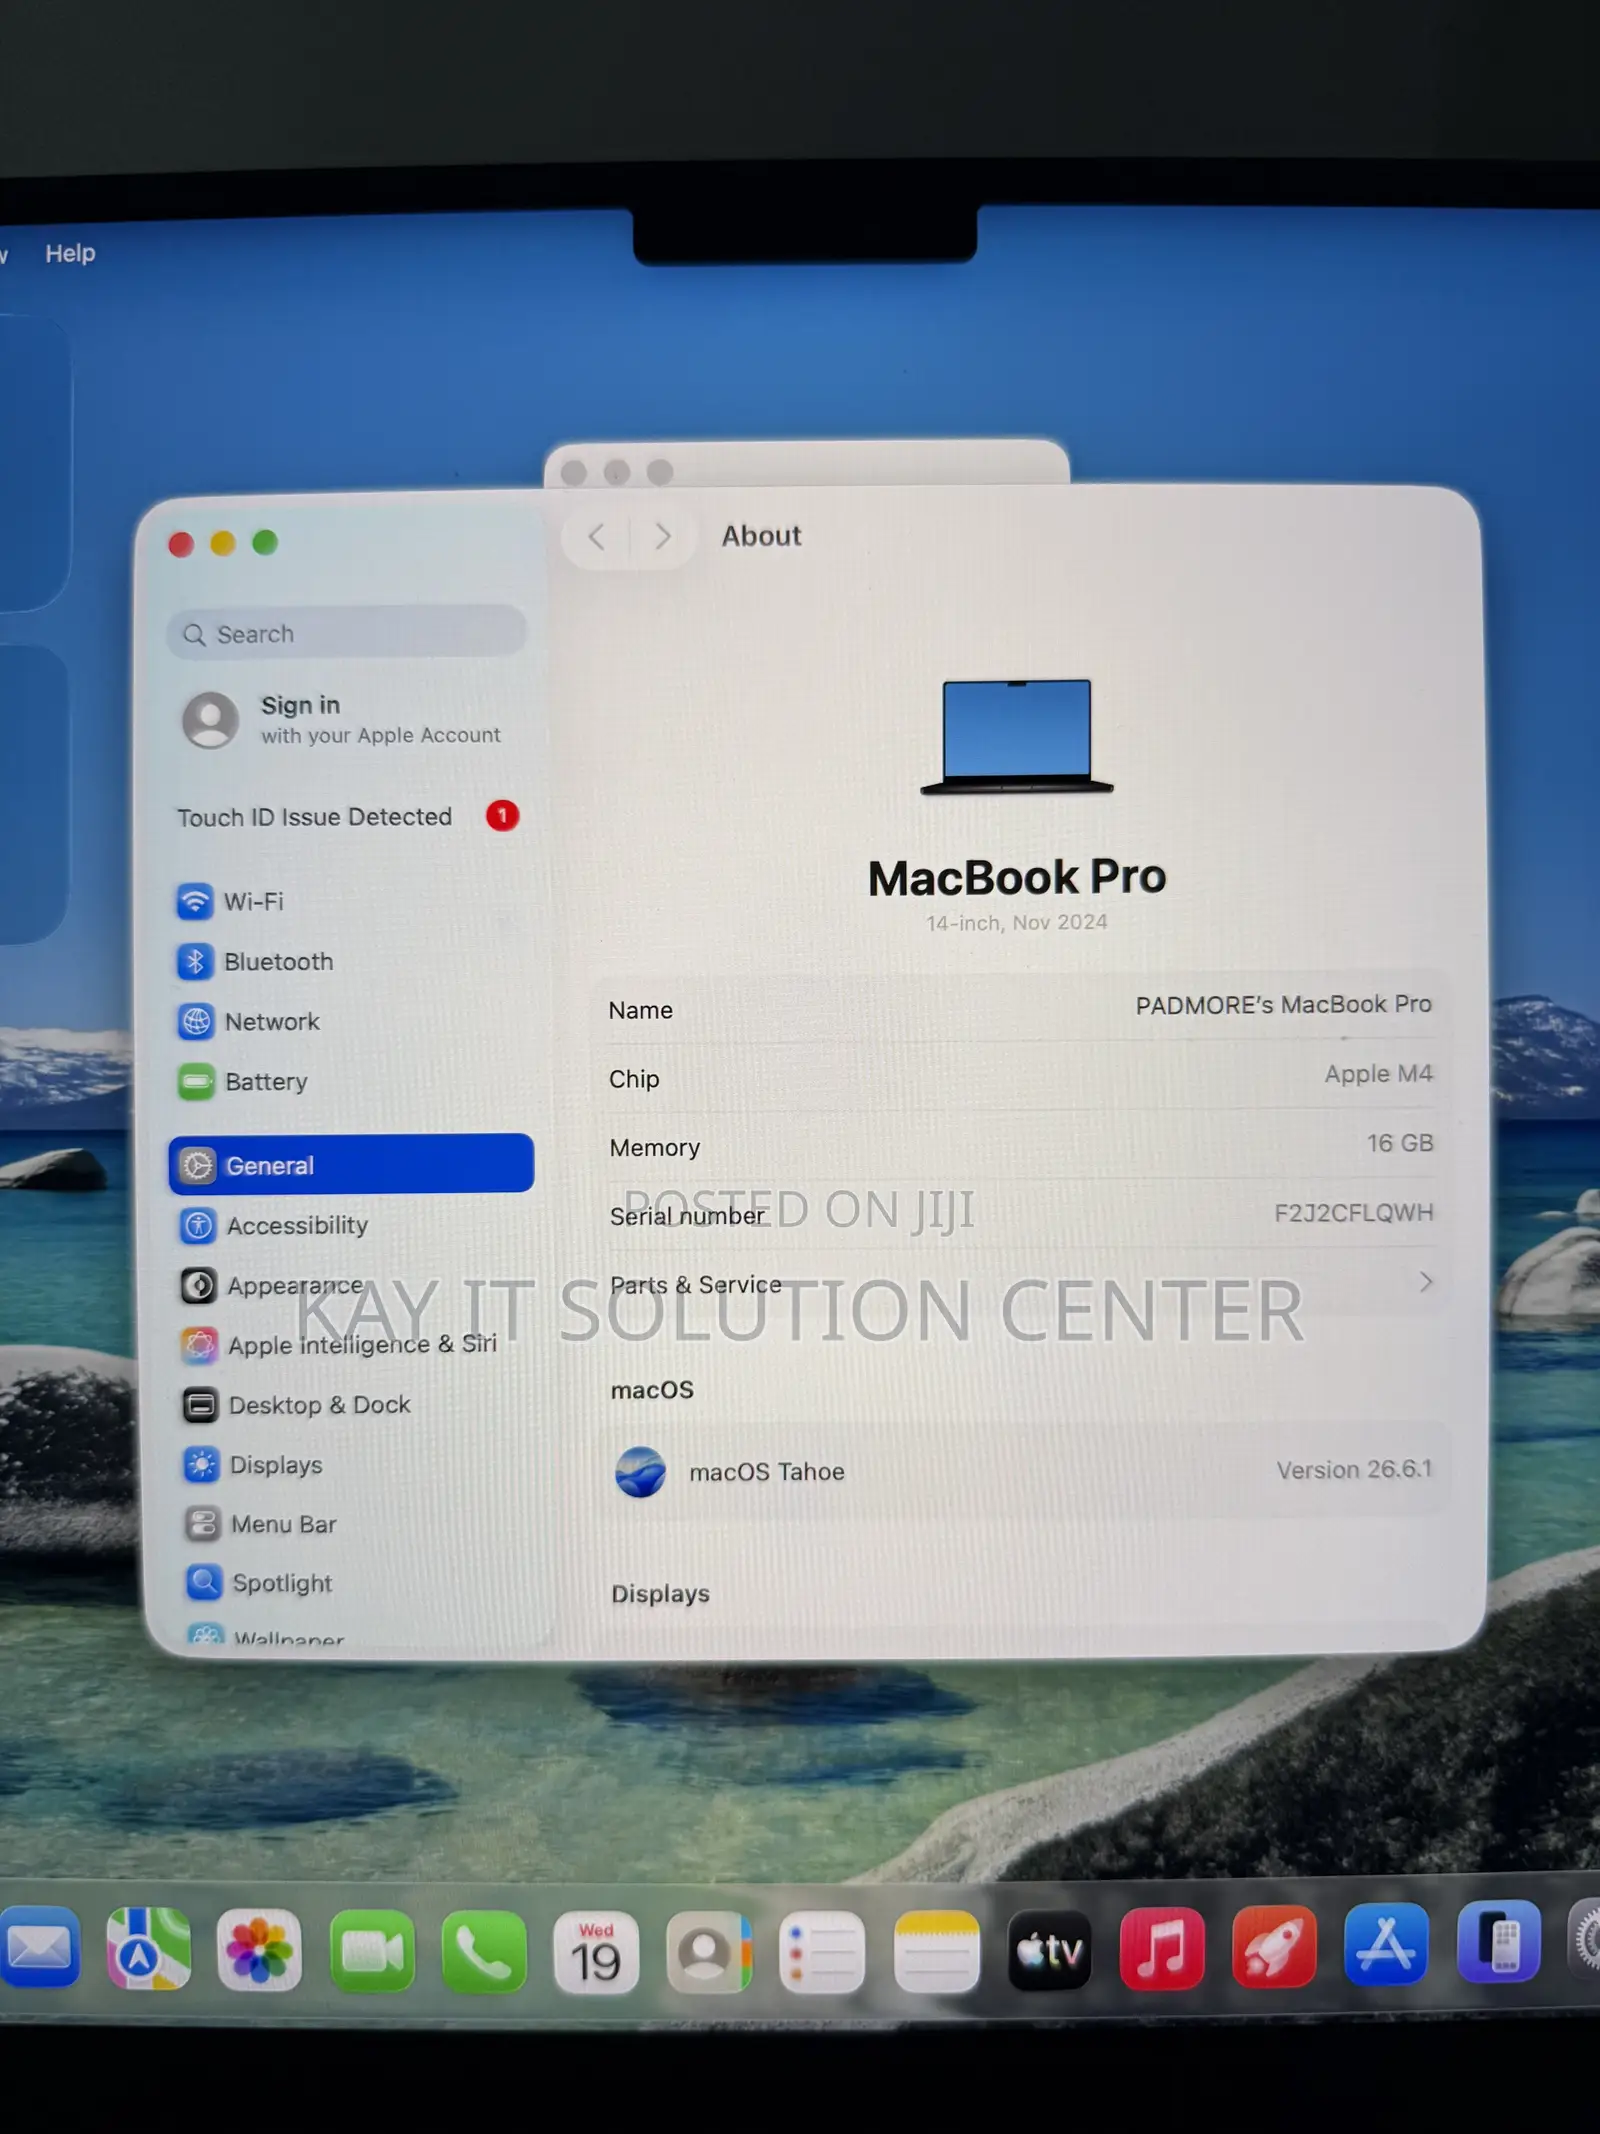The width and height of the screenshot is (1600, 2134).
Task: Launch Photos from the Dock
Action: tap(260, 1950)
